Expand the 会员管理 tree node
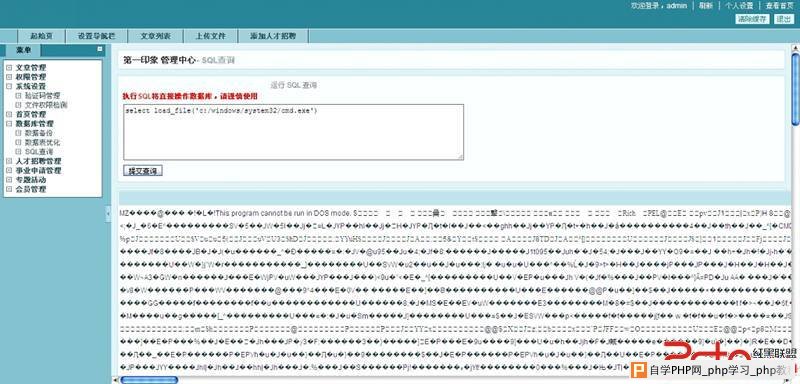Screen dimensions: 800x384 [x=9, y=189]
